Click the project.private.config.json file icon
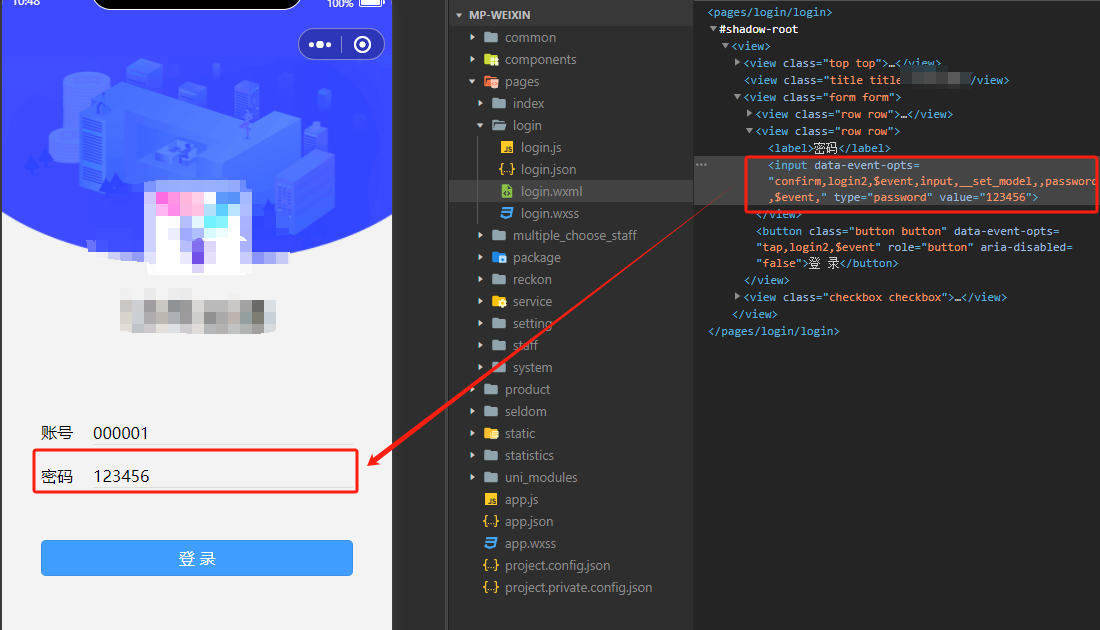 [491, 587]
